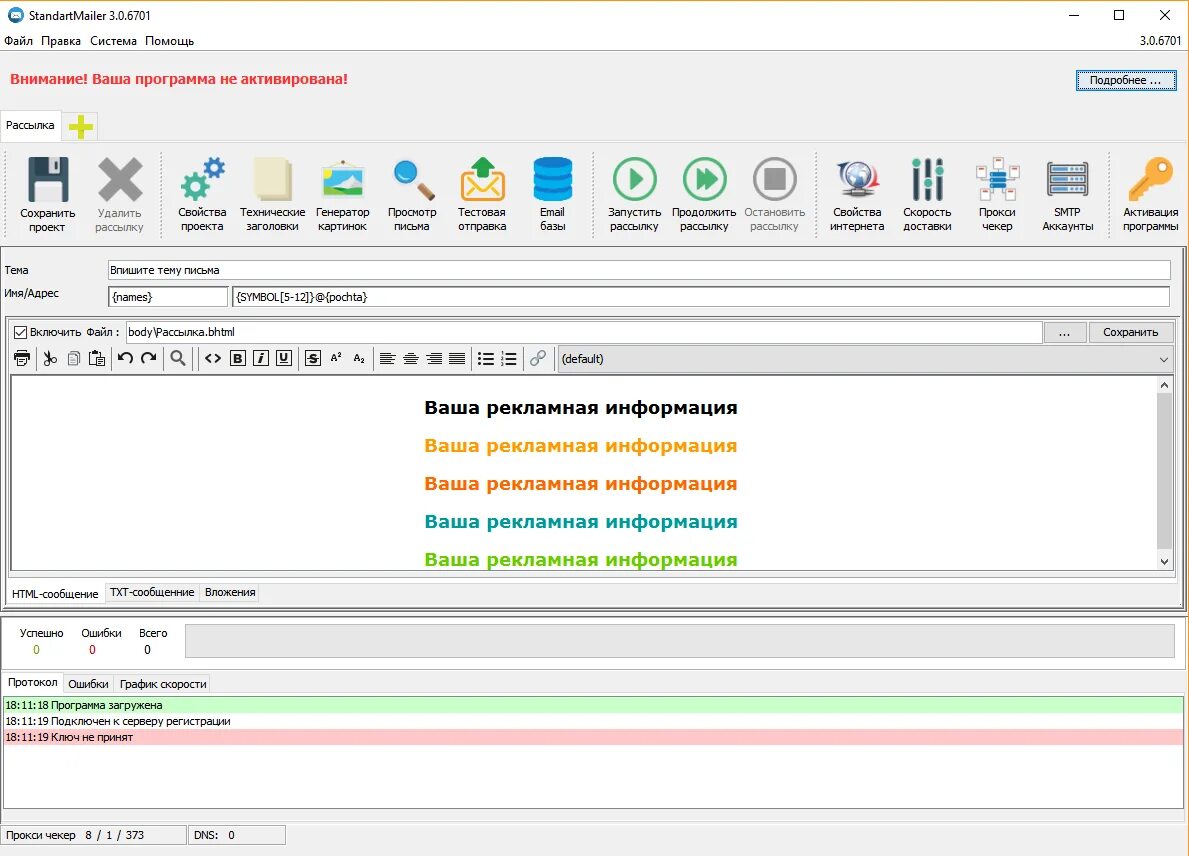Align text right
This screenshot has width=1189, height=856.
point(434,359)
